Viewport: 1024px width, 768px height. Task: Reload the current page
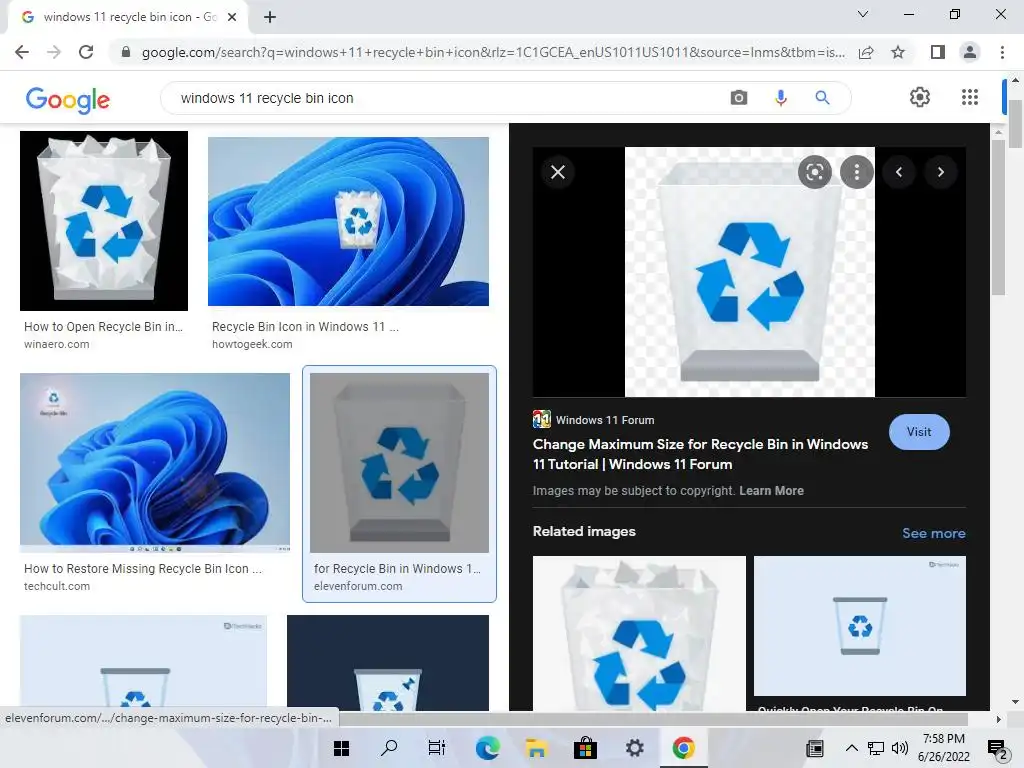coord(86,52)
